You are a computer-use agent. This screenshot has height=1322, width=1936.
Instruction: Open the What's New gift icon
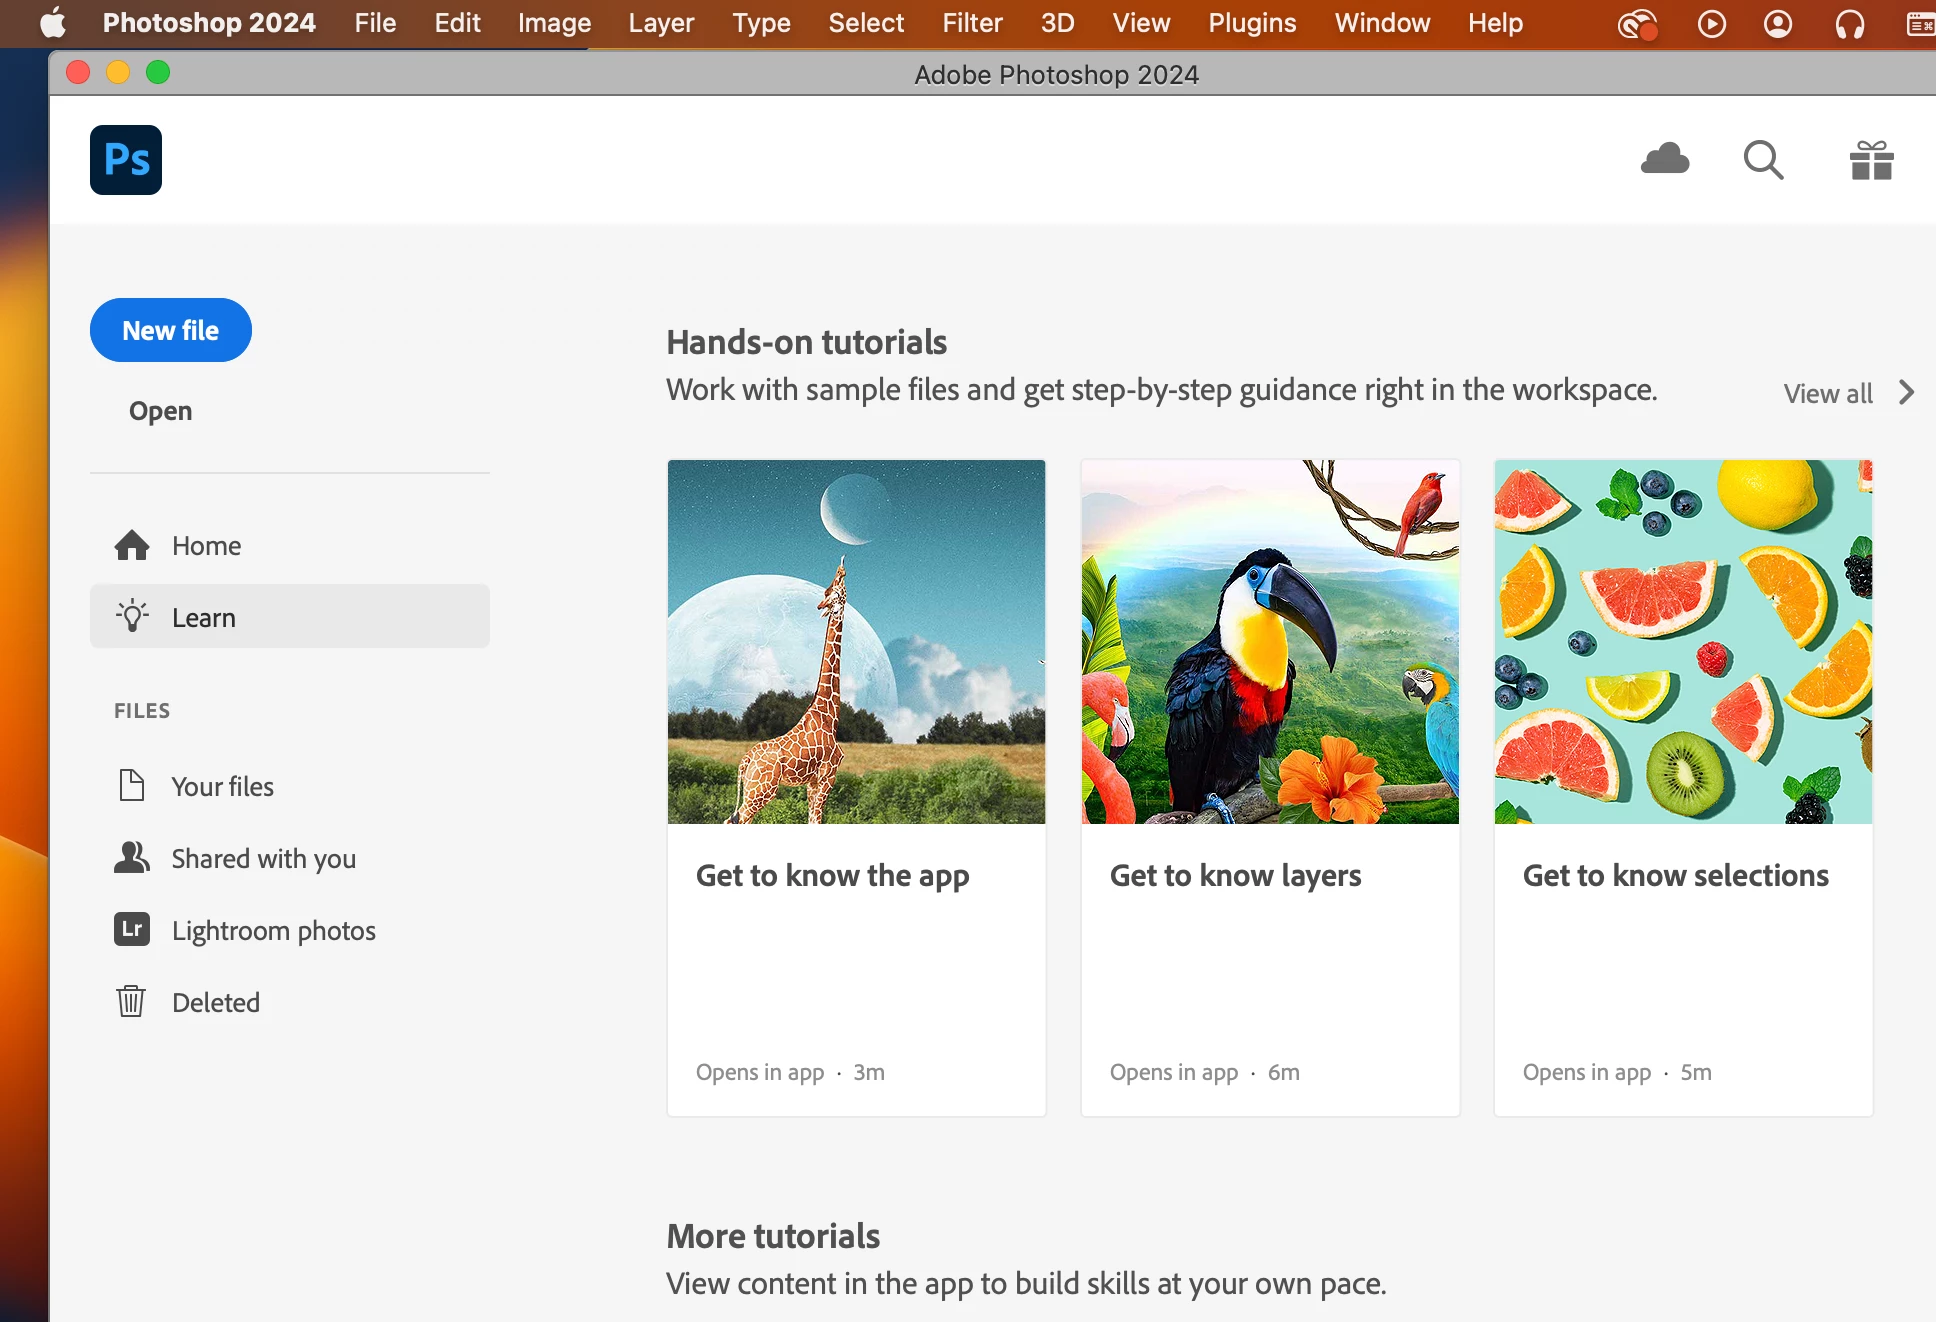point(1871,160)
